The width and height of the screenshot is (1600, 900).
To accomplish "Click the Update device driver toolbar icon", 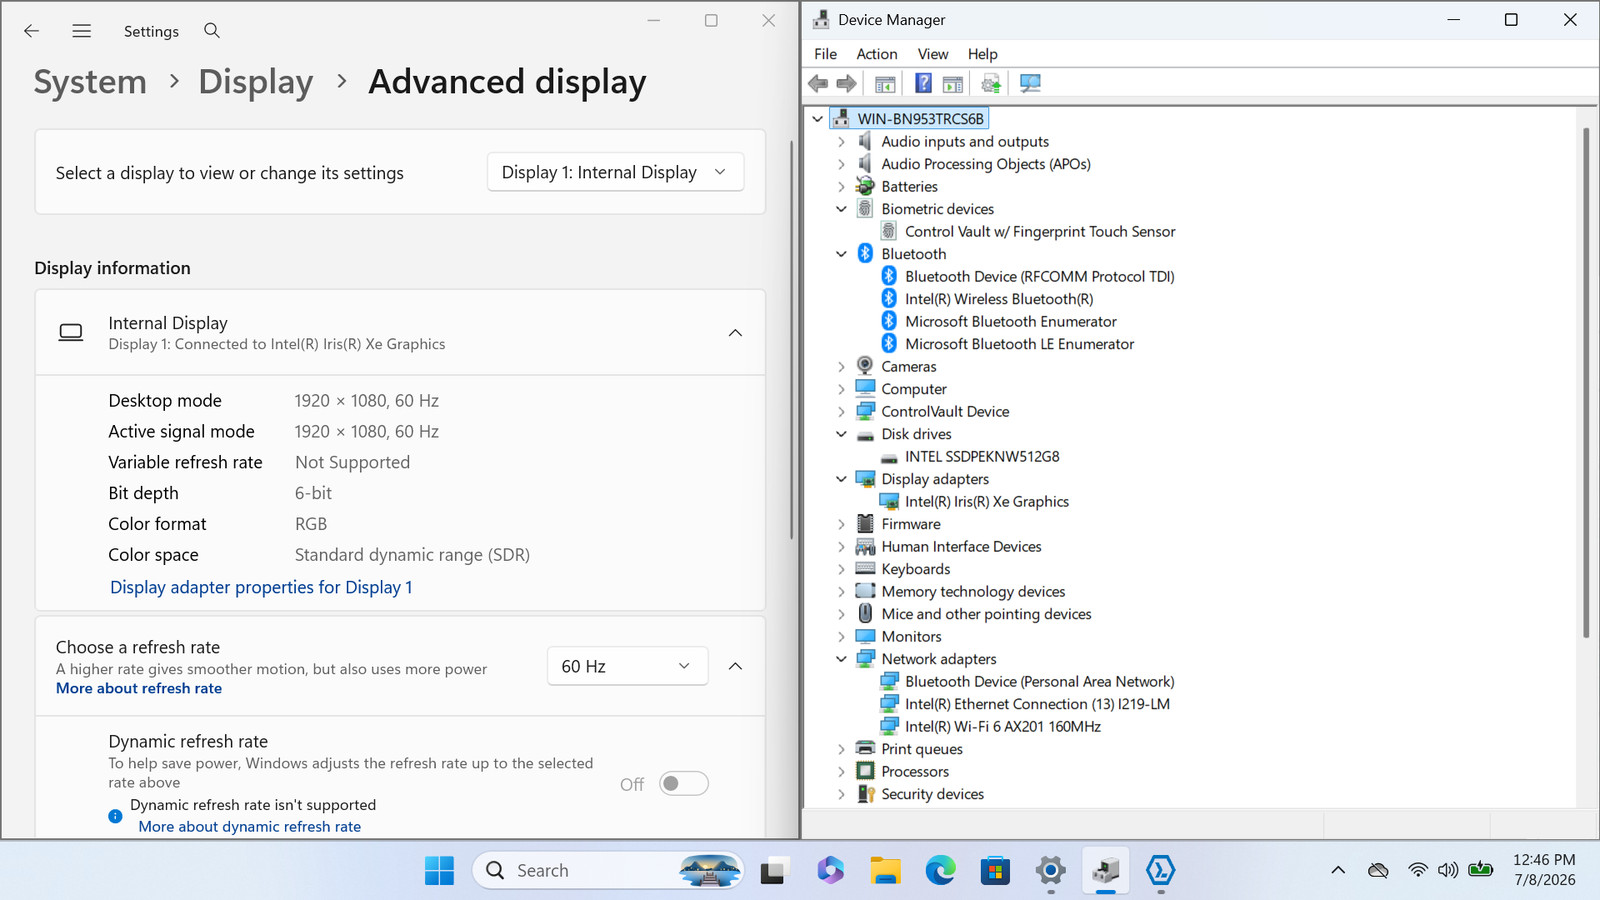I will click(991, 84).
